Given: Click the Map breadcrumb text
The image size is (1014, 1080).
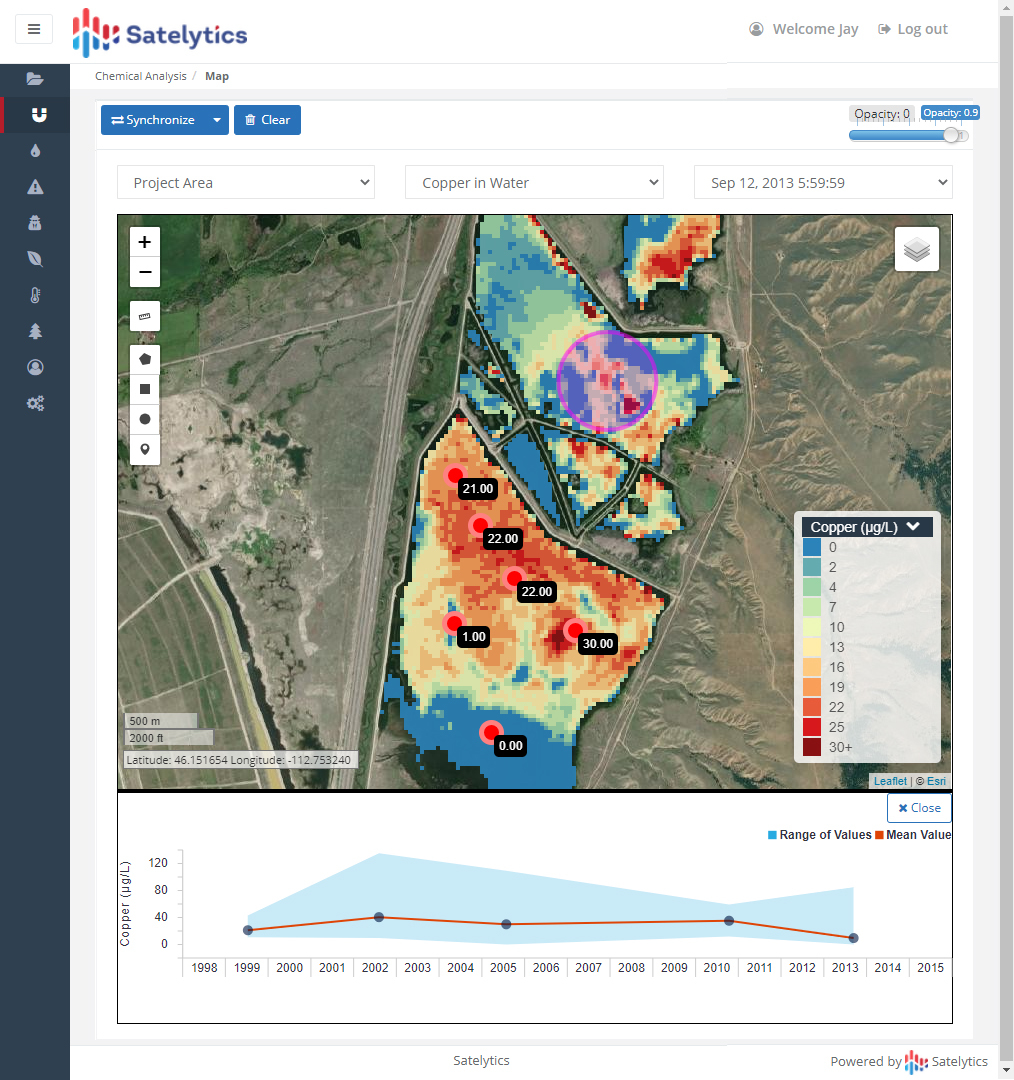Looking at the screenshot, I should [217, 76].
